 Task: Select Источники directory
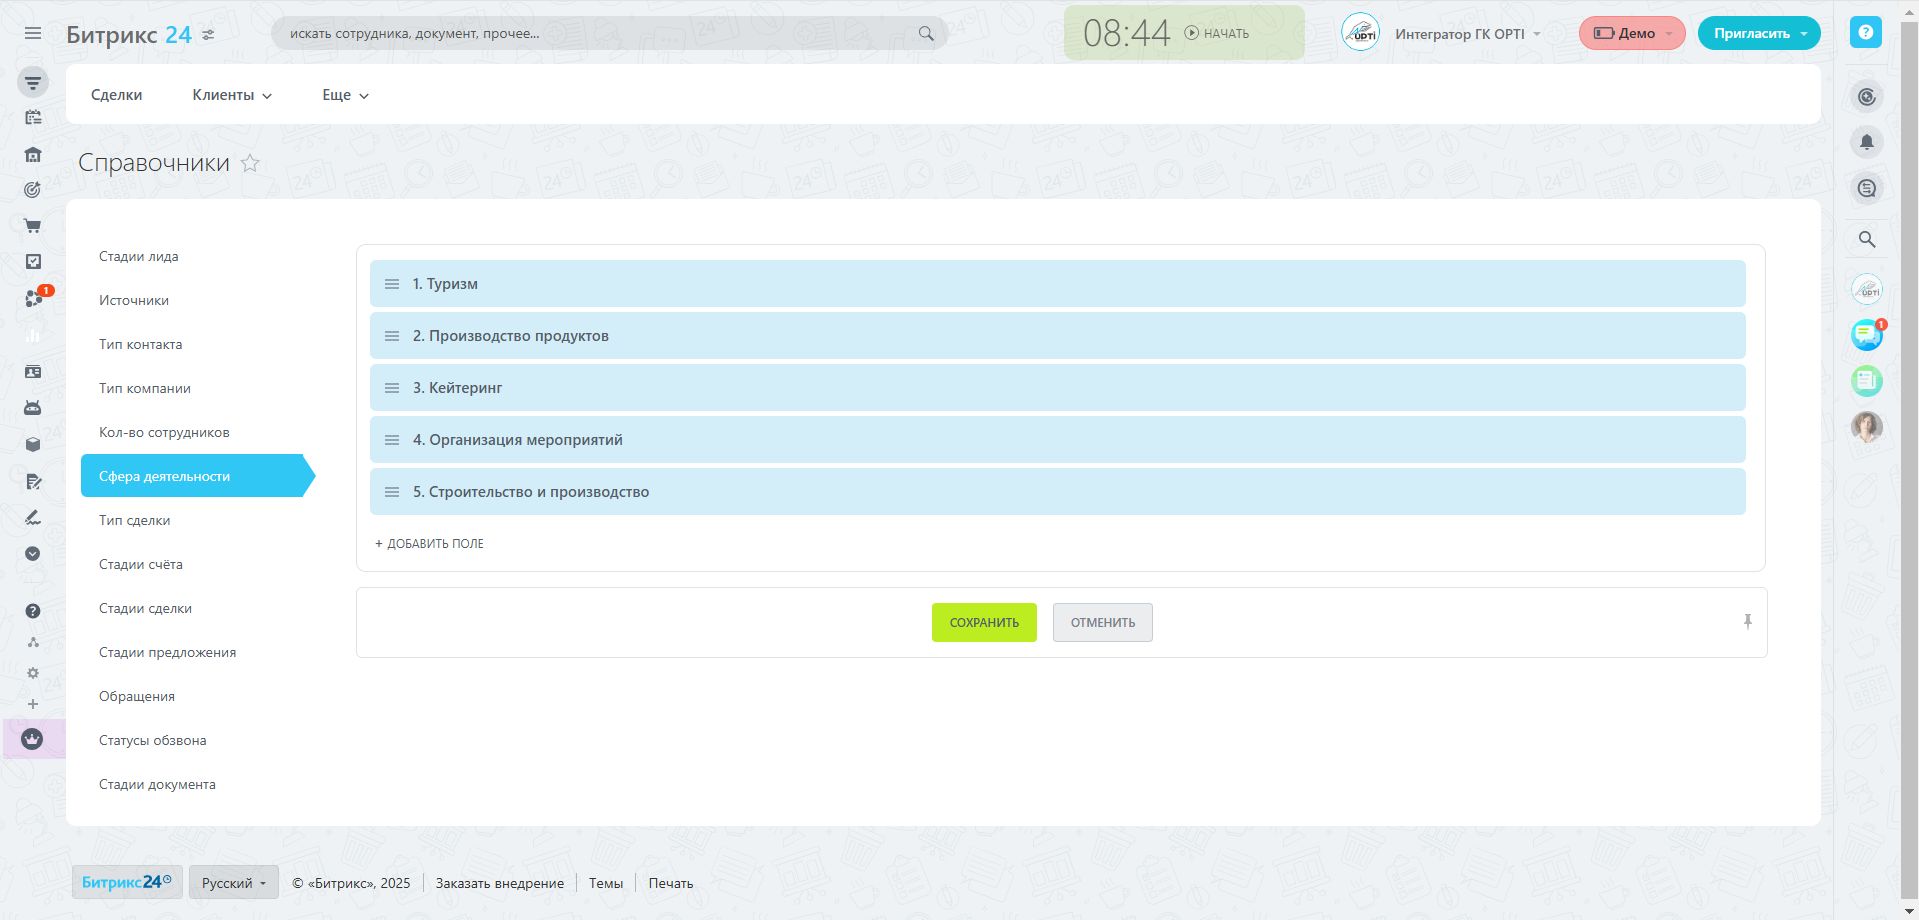point(134,301)
